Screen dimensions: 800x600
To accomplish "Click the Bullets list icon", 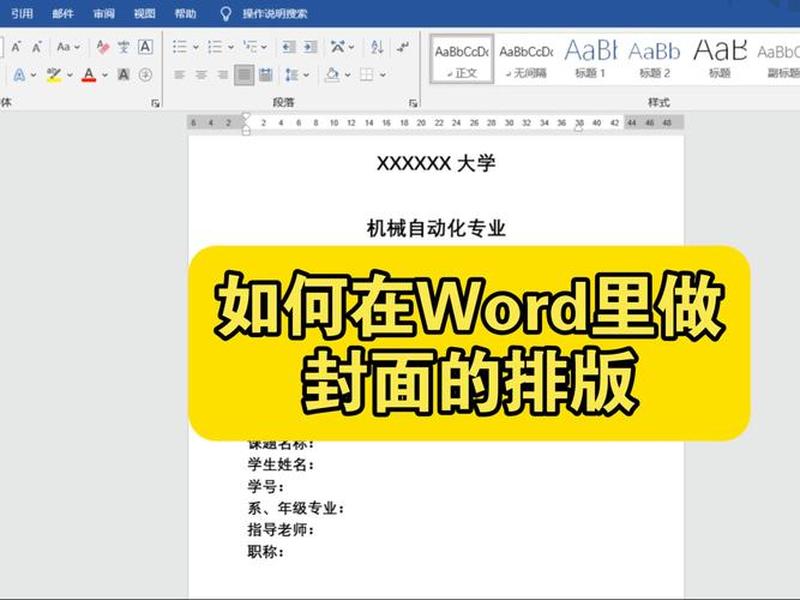I will 180,47.
